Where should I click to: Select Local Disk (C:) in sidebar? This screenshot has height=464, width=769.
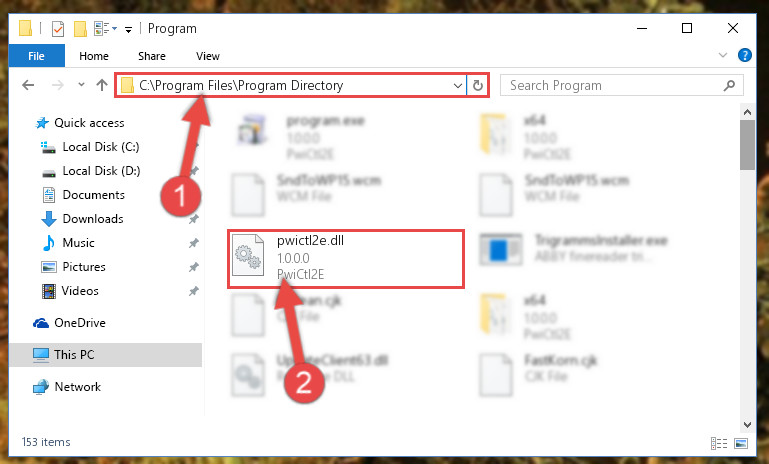101,147
